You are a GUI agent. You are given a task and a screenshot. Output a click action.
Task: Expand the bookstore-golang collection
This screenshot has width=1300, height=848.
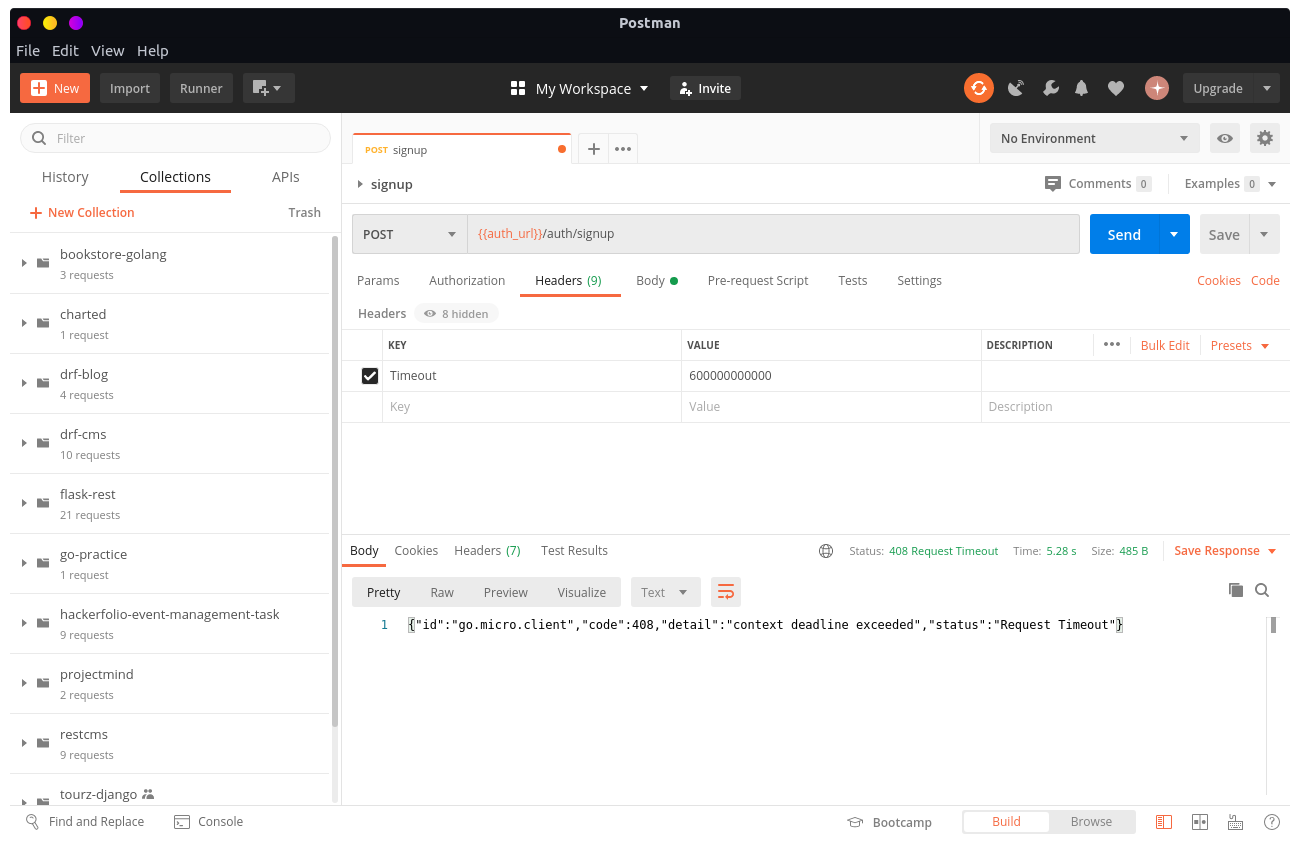pos(24,263)
